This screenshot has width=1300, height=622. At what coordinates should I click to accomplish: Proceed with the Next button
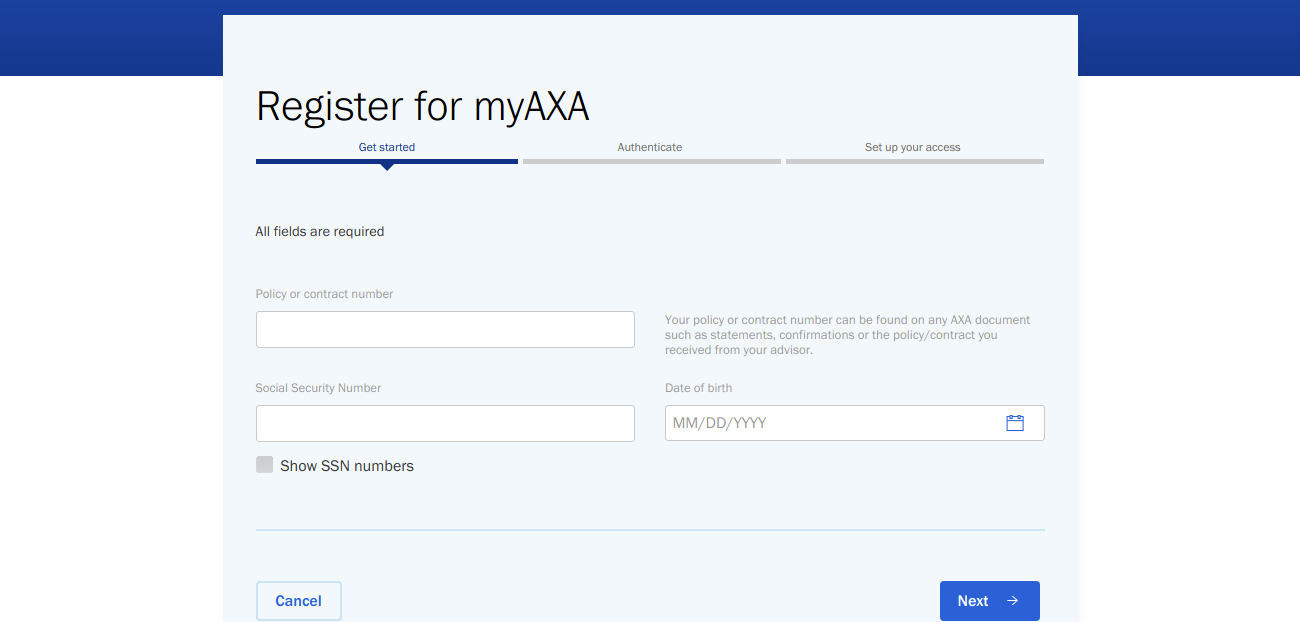[x=990, y=601]
